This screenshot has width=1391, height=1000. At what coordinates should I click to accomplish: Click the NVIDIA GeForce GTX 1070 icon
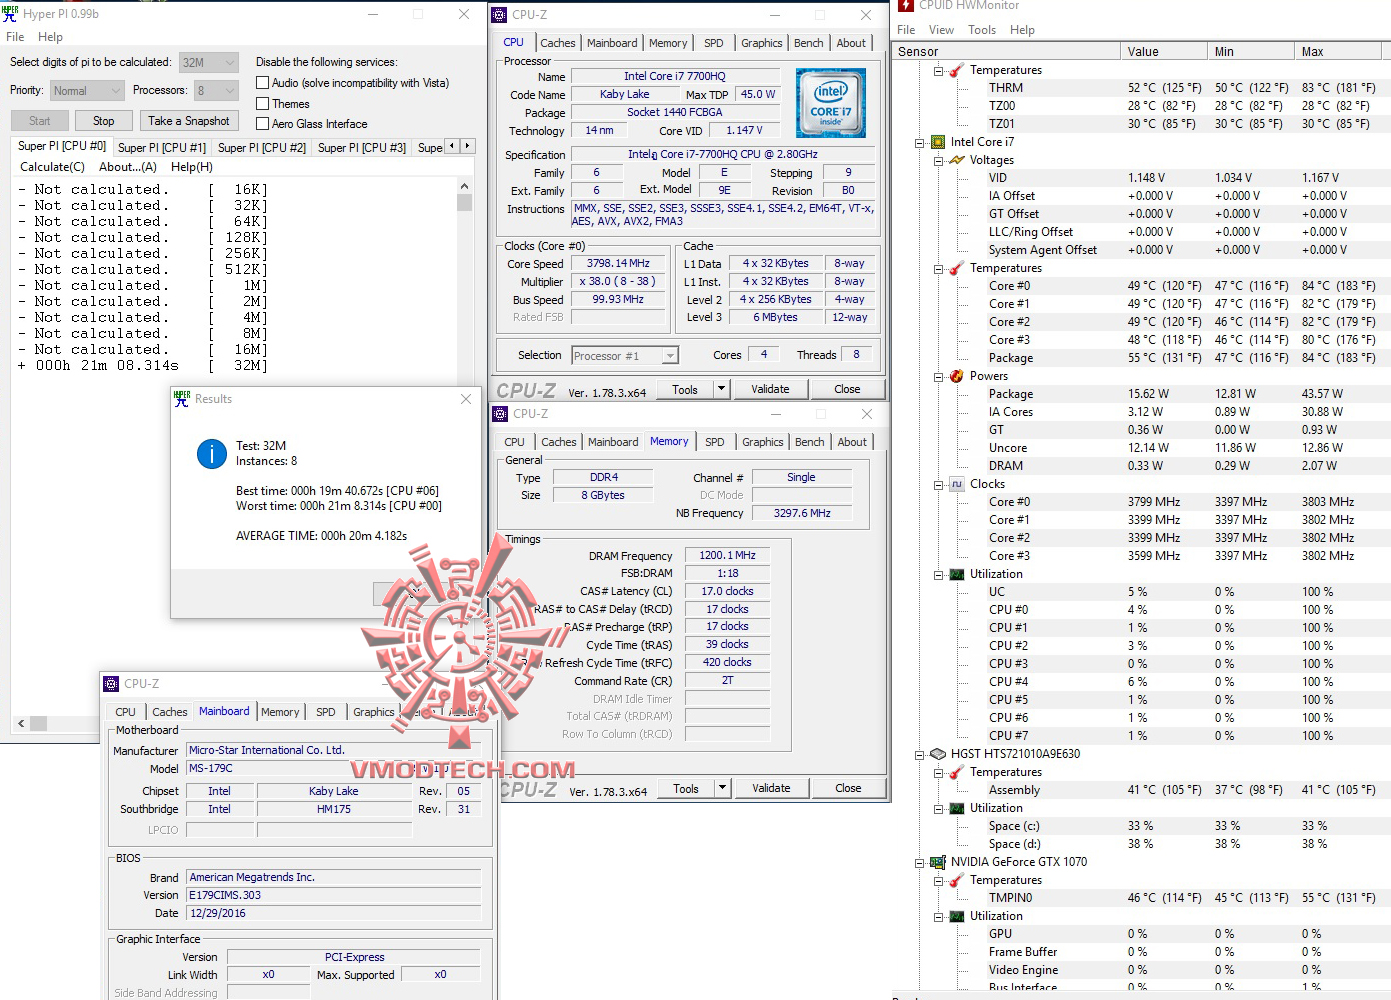938,862
